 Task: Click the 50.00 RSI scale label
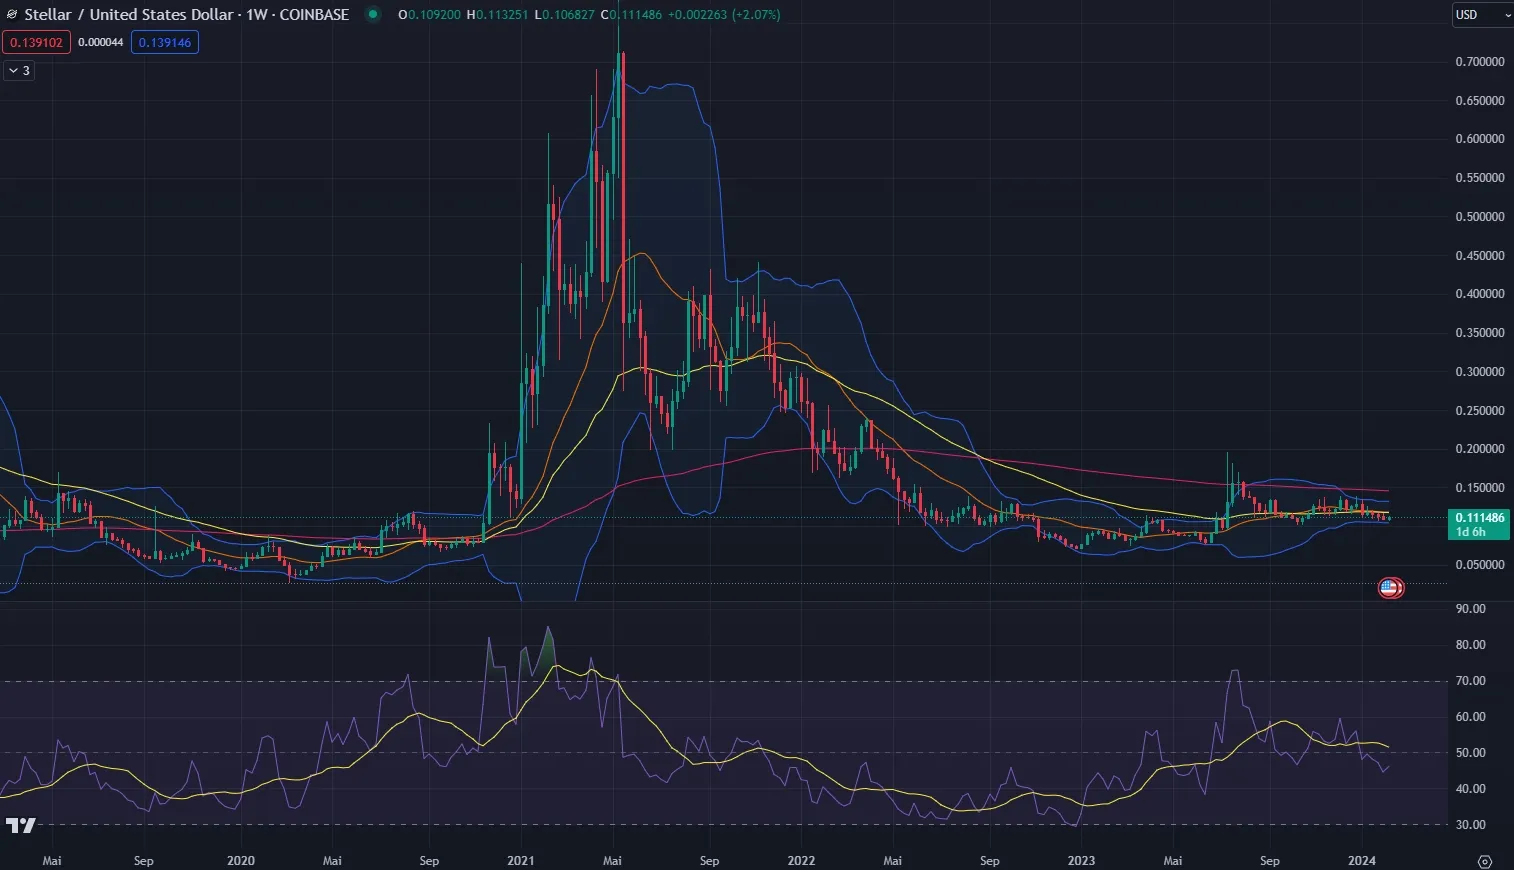[x=1470, y=753]
